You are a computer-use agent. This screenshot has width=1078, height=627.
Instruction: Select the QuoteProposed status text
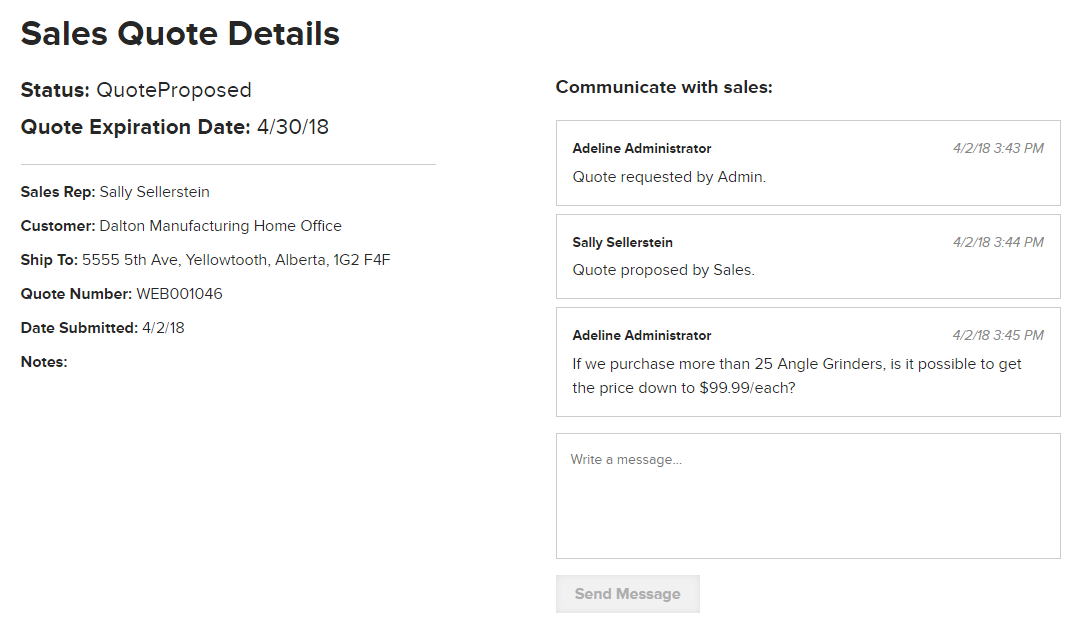[x=173, y=90]
